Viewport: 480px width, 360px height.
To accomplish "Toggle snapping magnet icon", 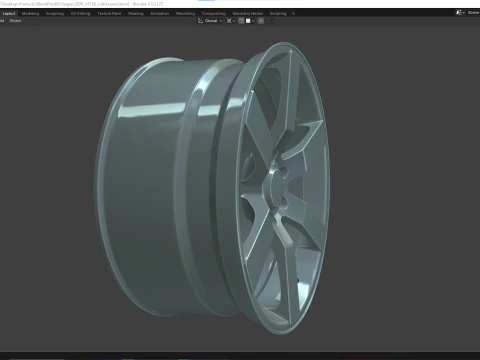I will 241,21.
